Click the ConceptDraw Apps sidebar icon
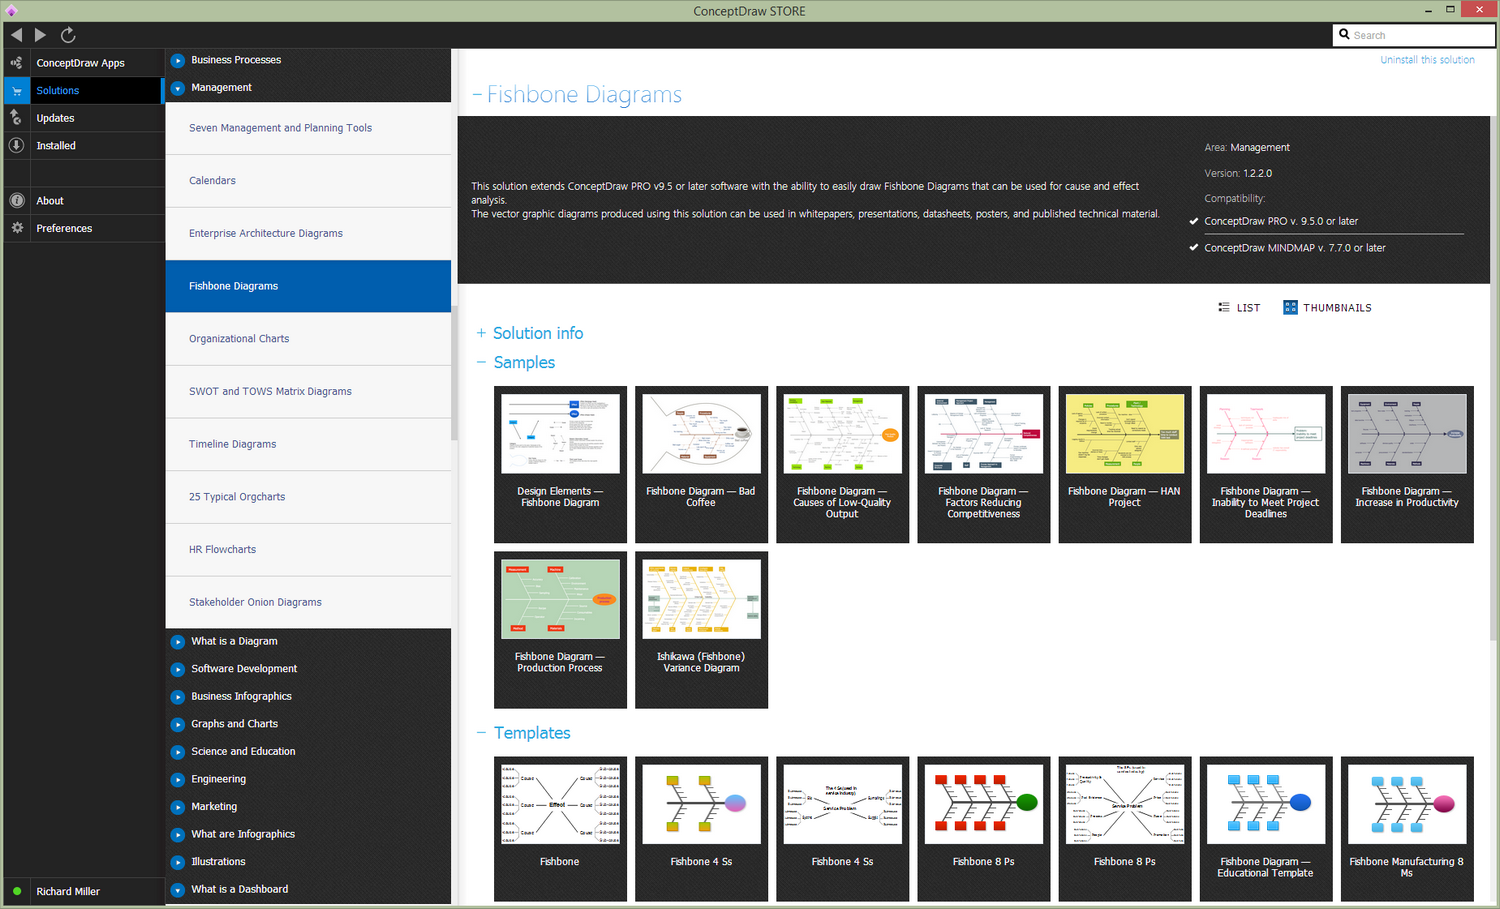The width and height of the screenshot is (1500, 909). point(16,62)
